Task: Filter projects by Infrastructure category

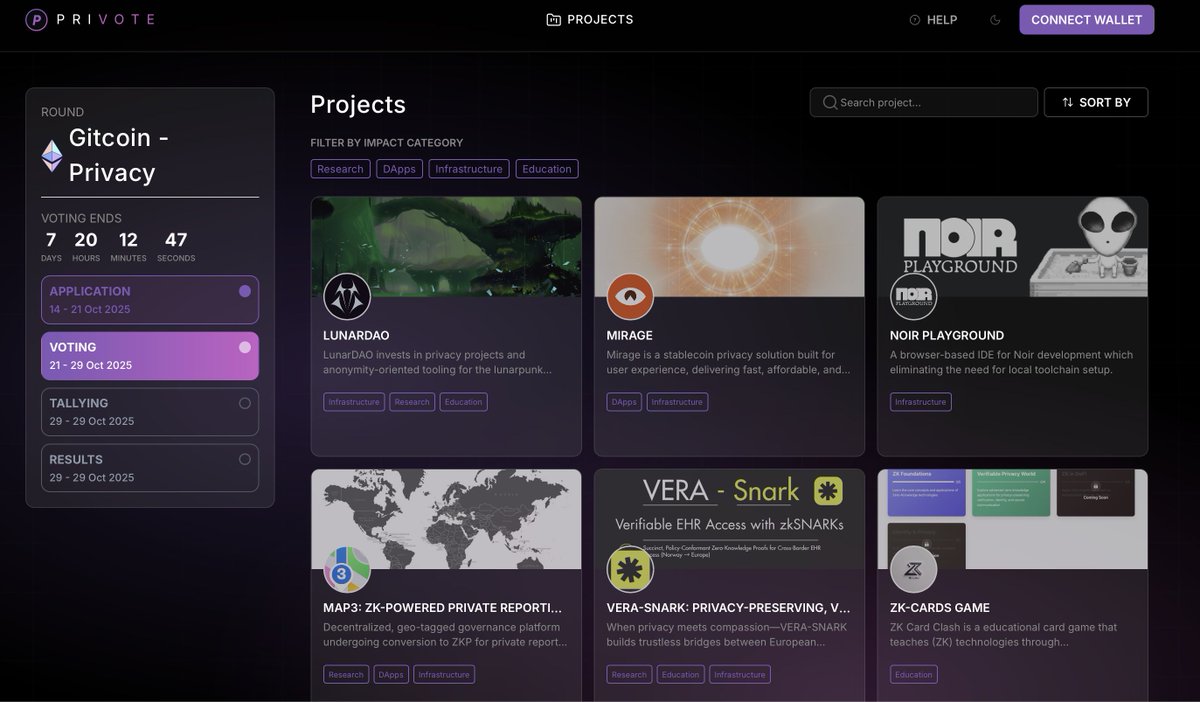Action: coord(469,169)
